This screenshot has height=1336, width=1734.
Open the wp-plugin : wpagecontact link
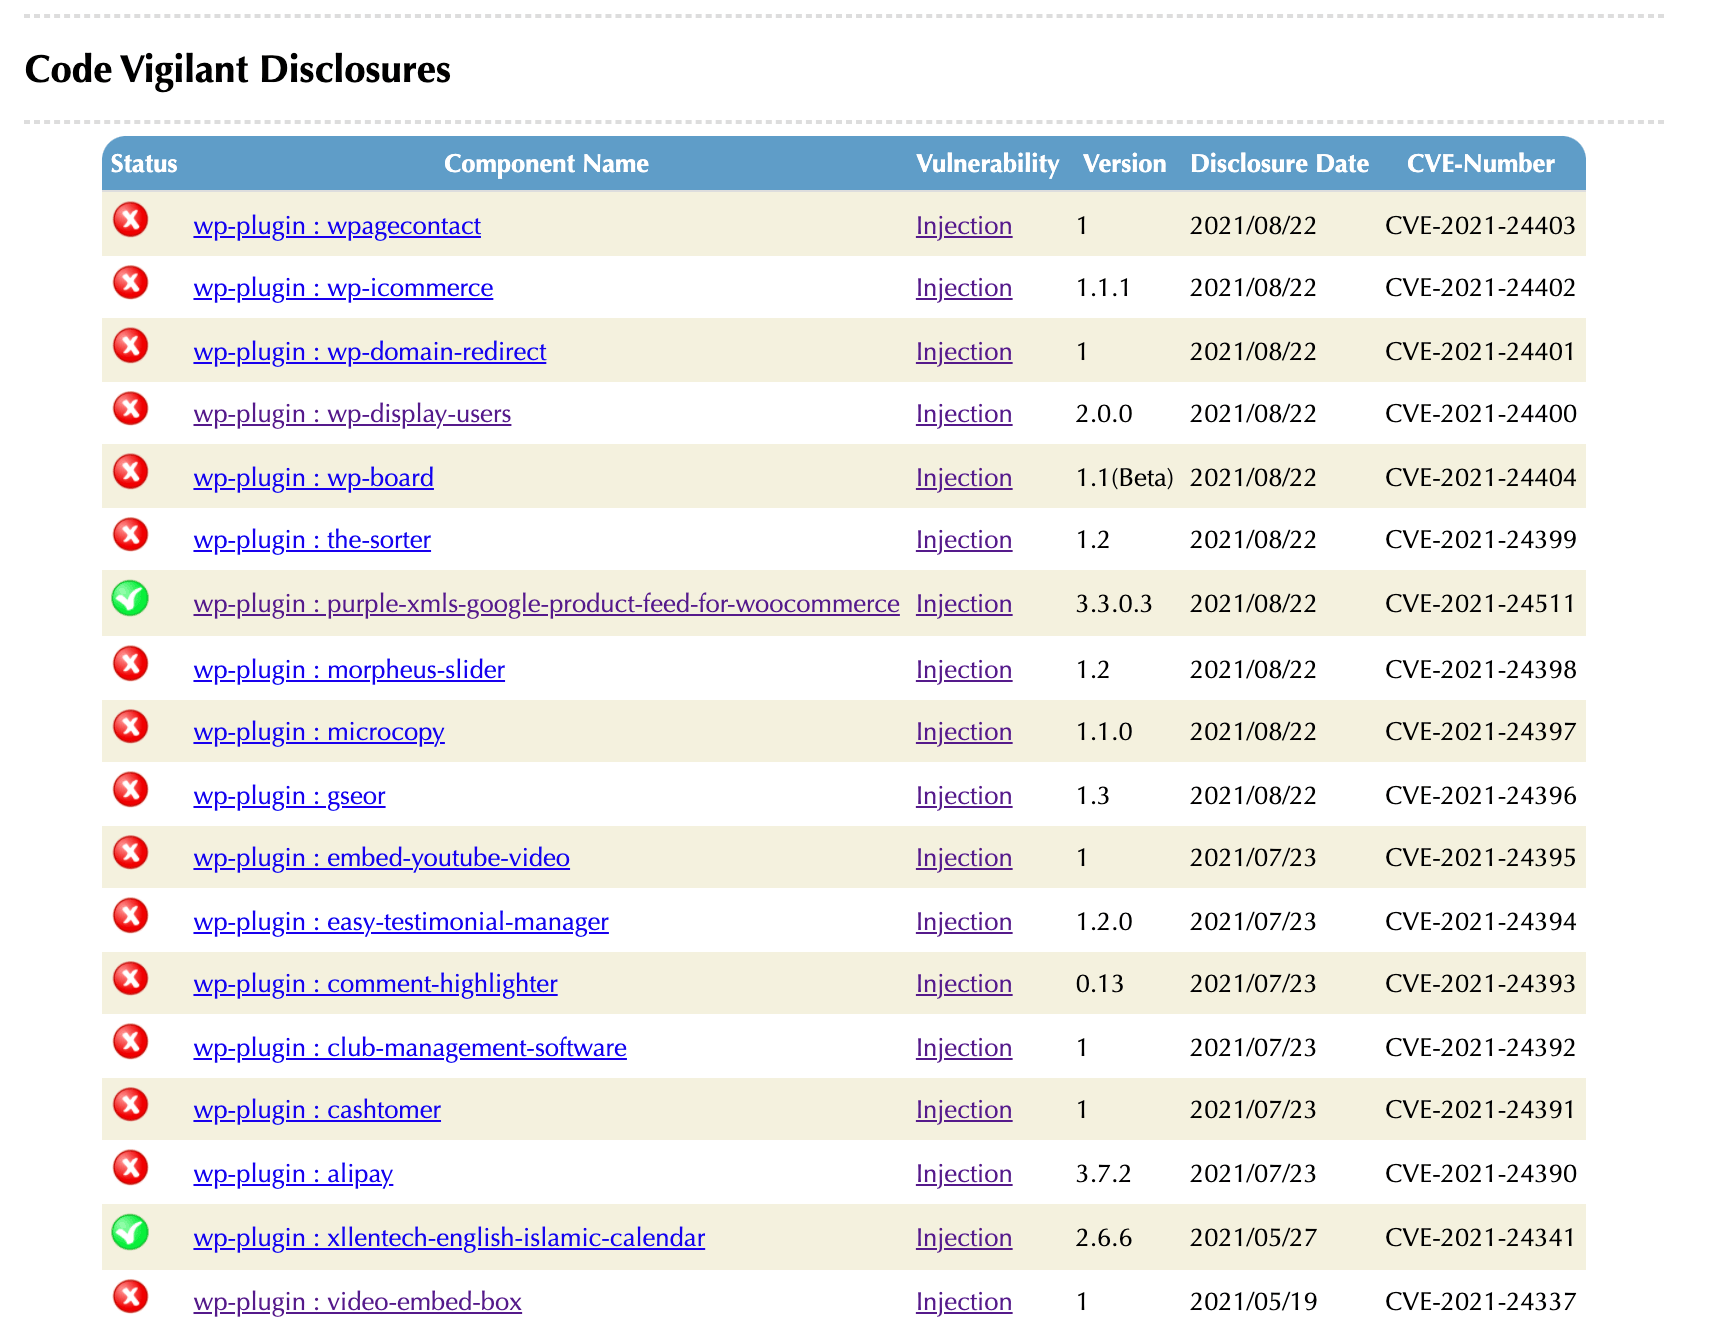[x=337, y=226]
